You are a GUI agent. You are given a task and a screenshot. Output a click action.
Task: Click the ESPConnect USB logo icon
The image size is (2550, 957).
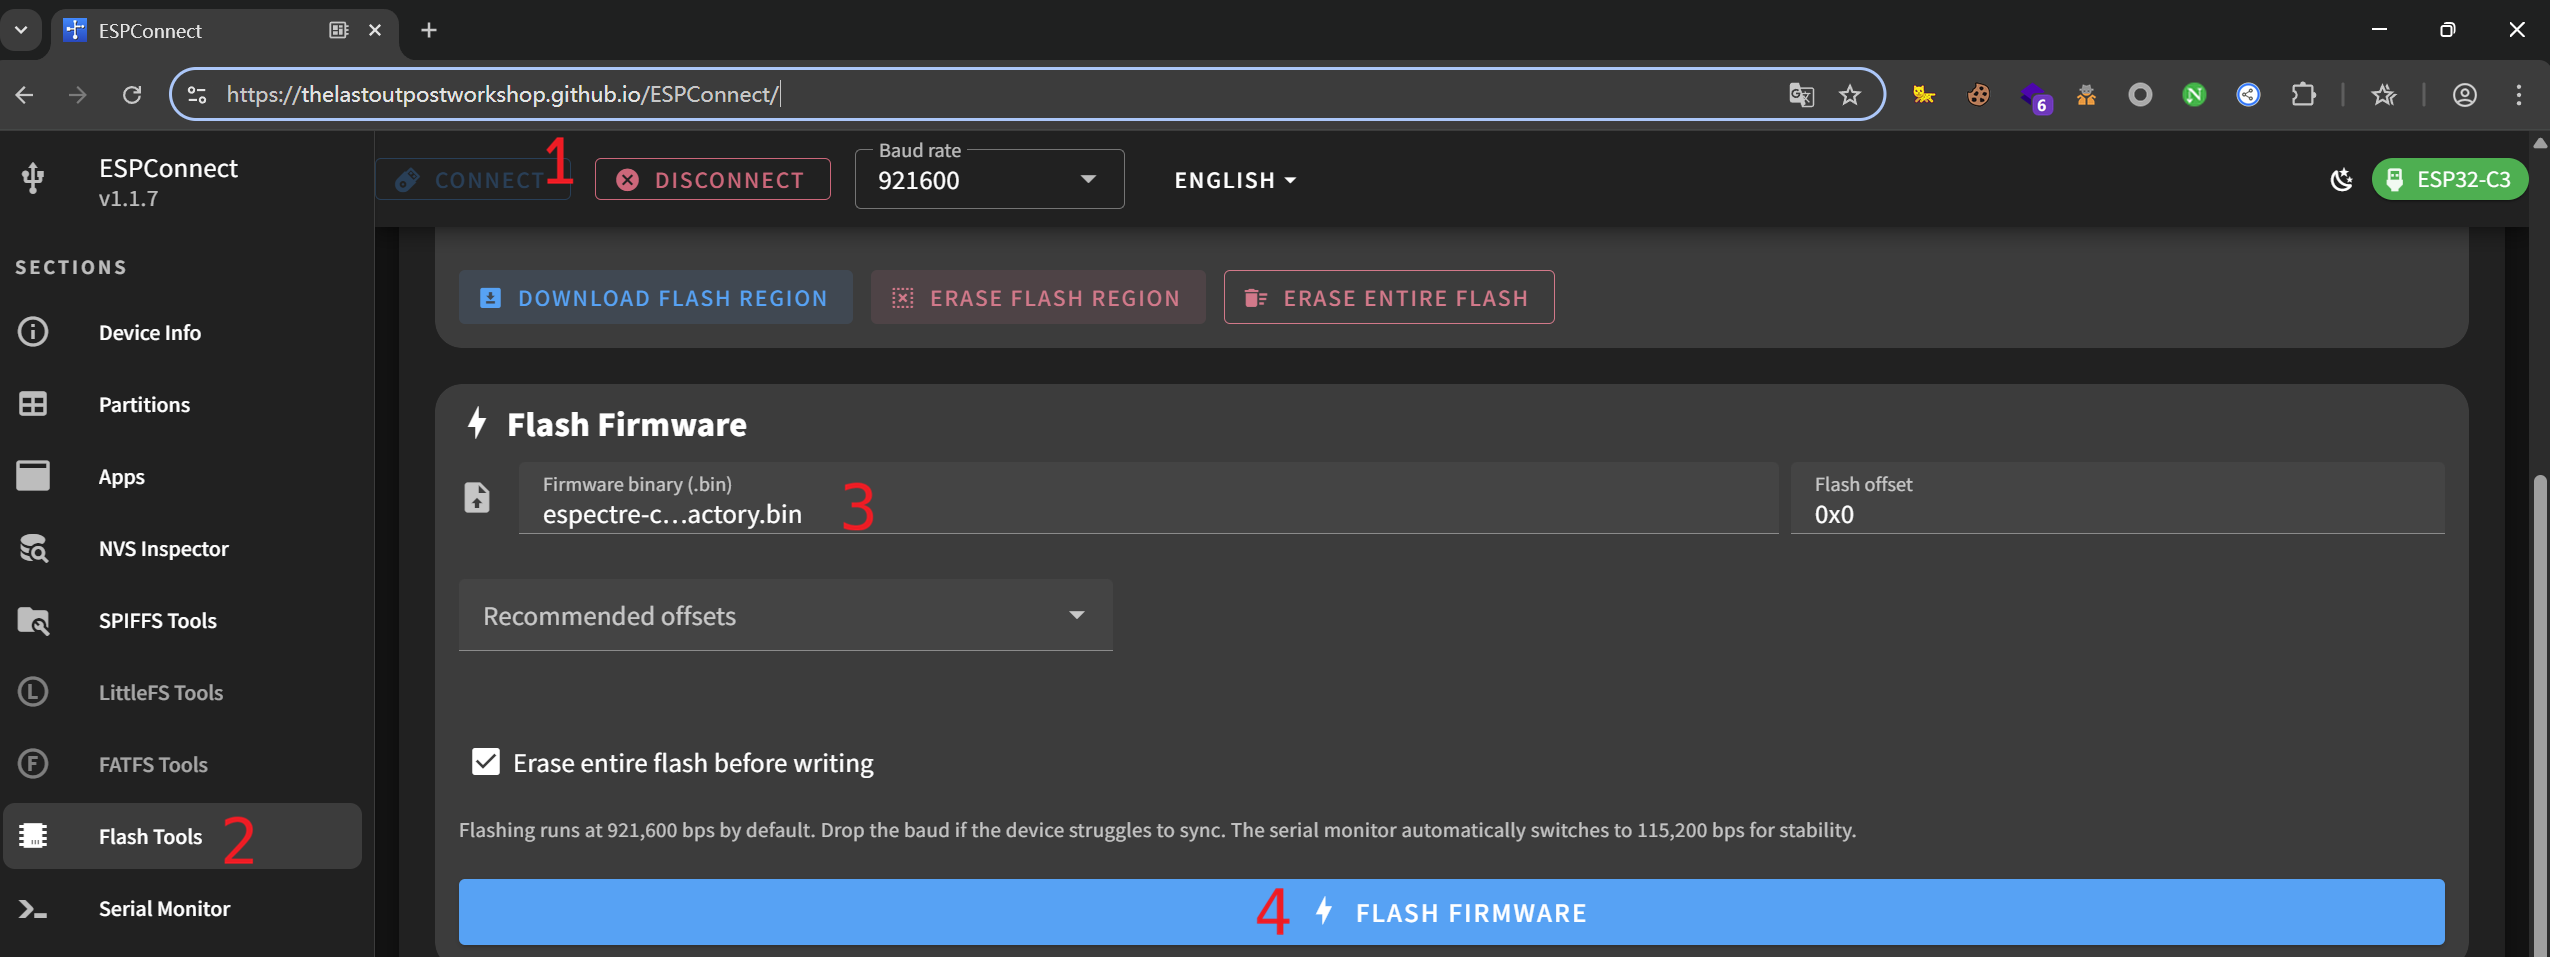pos(33,178)
